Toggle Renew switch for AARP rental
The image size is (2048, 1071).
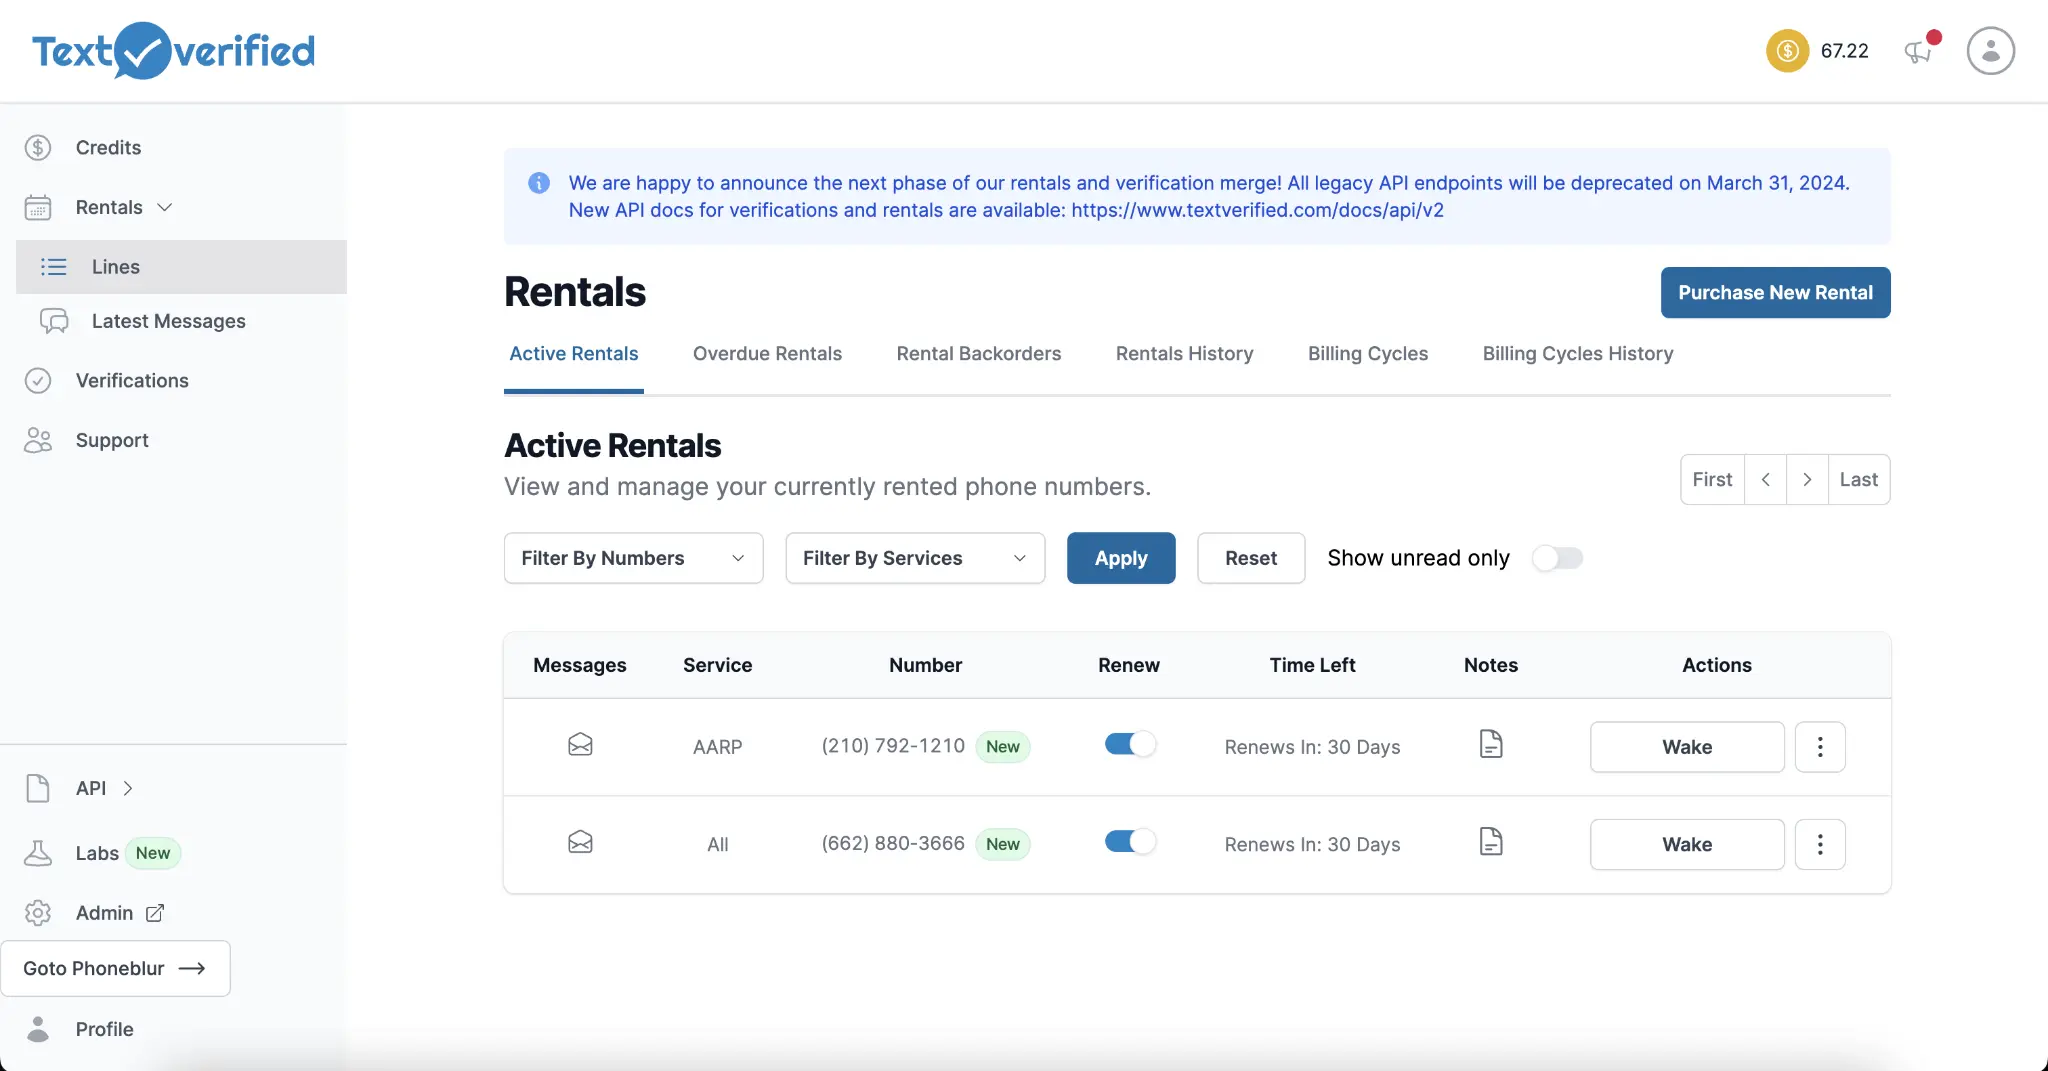pos(1130,744)
